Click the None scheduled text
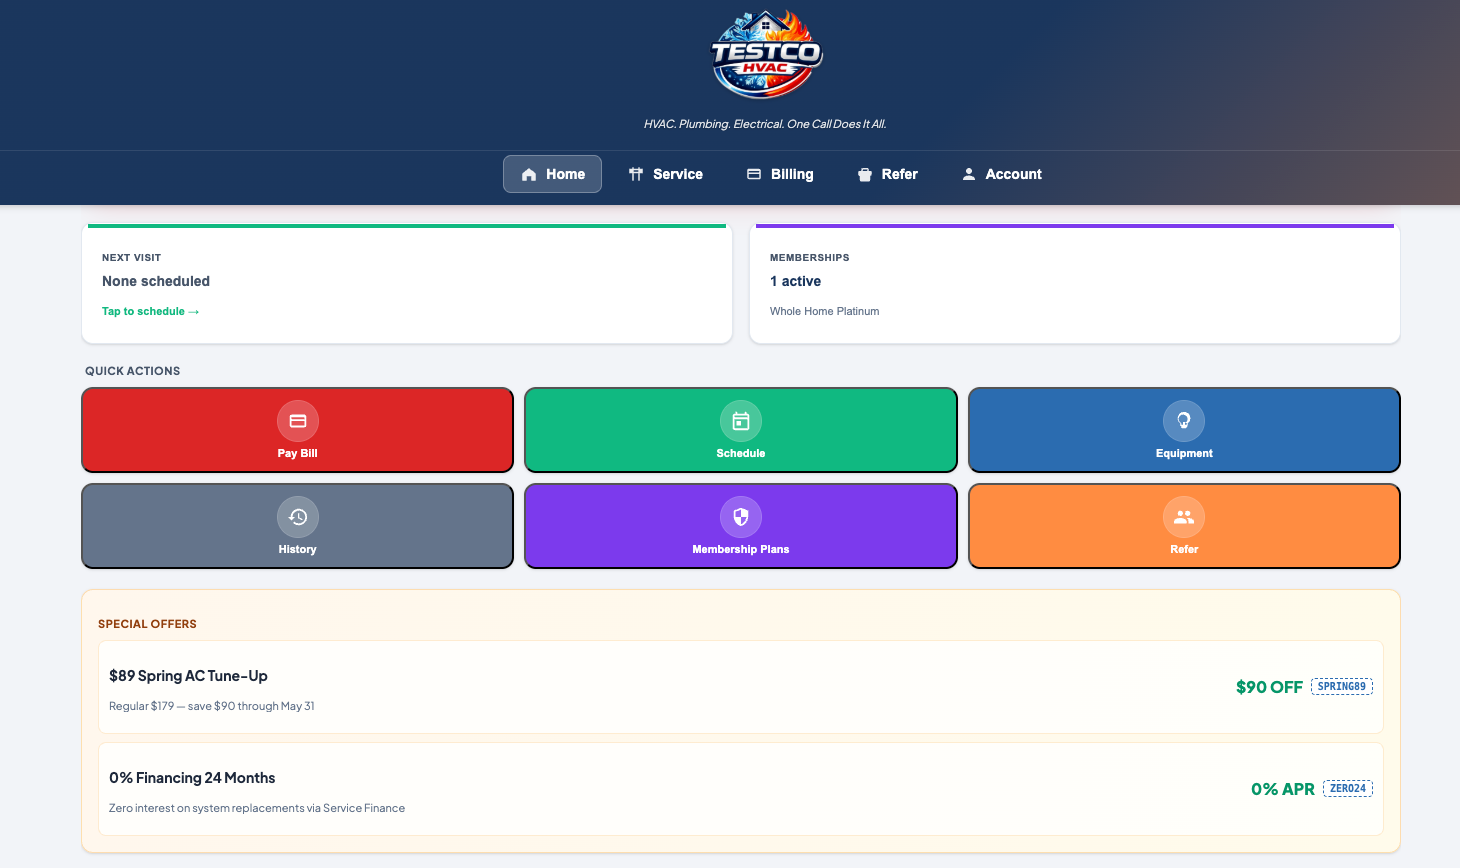The width and height of the screenshot is (1460, 868). point(156,281)
